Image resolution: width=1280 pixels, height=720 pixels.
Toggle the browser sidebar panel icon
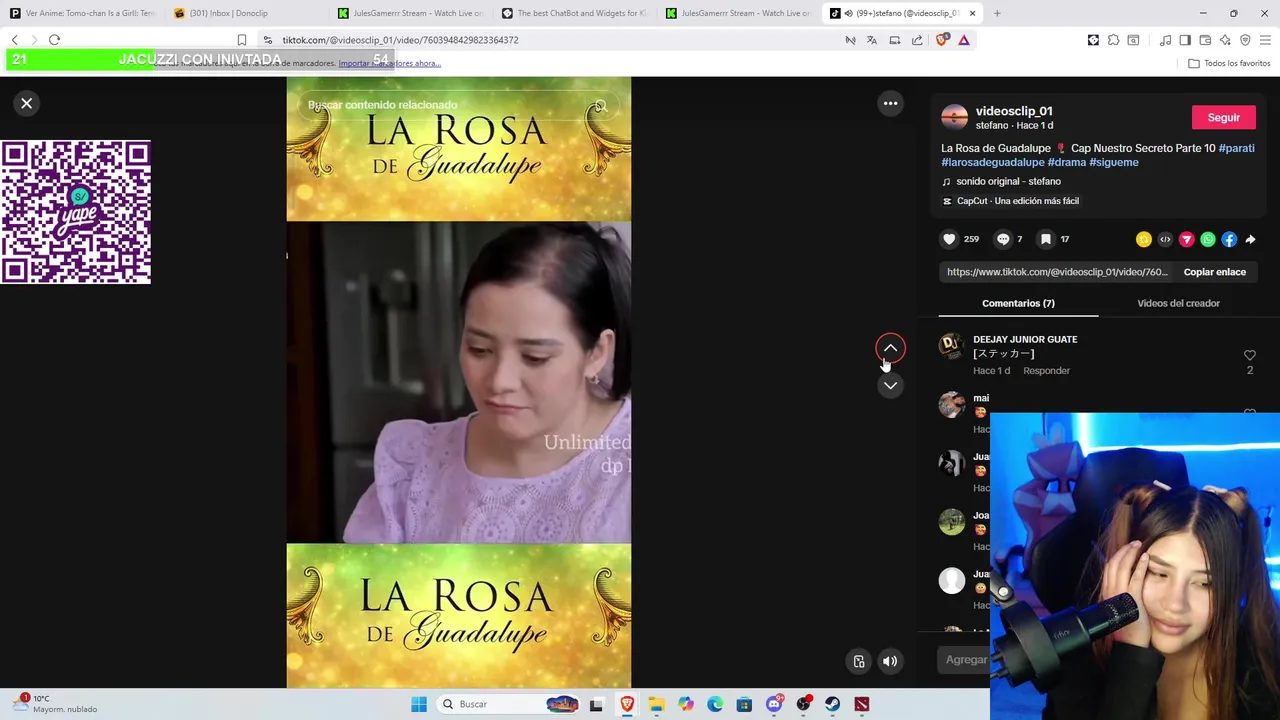(1185, 40)
